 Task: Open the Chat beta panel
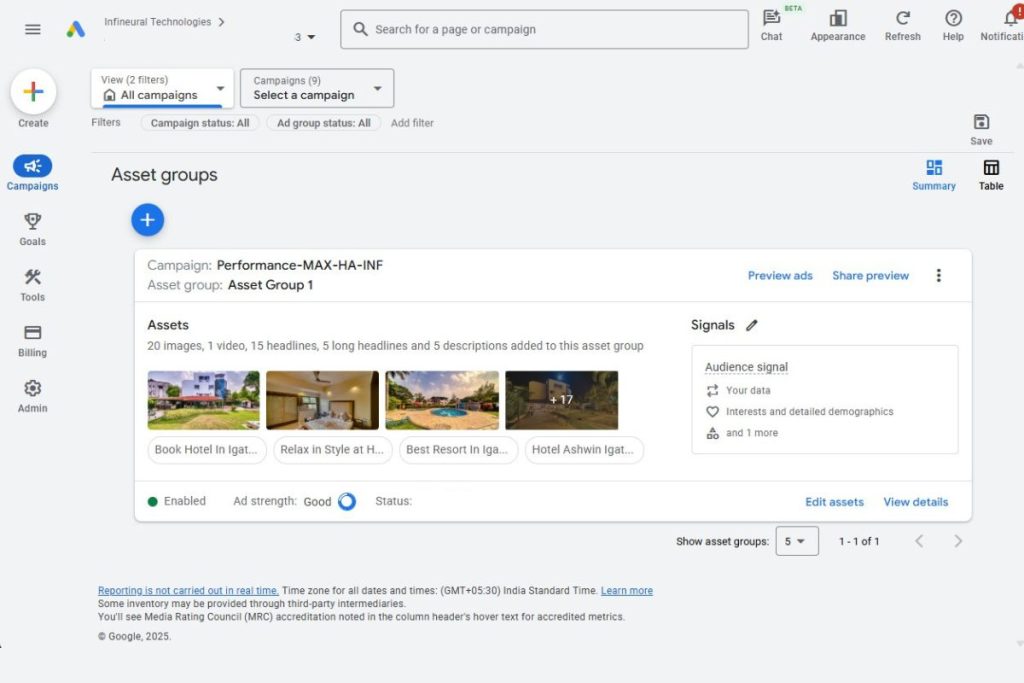tap(771, 22)
